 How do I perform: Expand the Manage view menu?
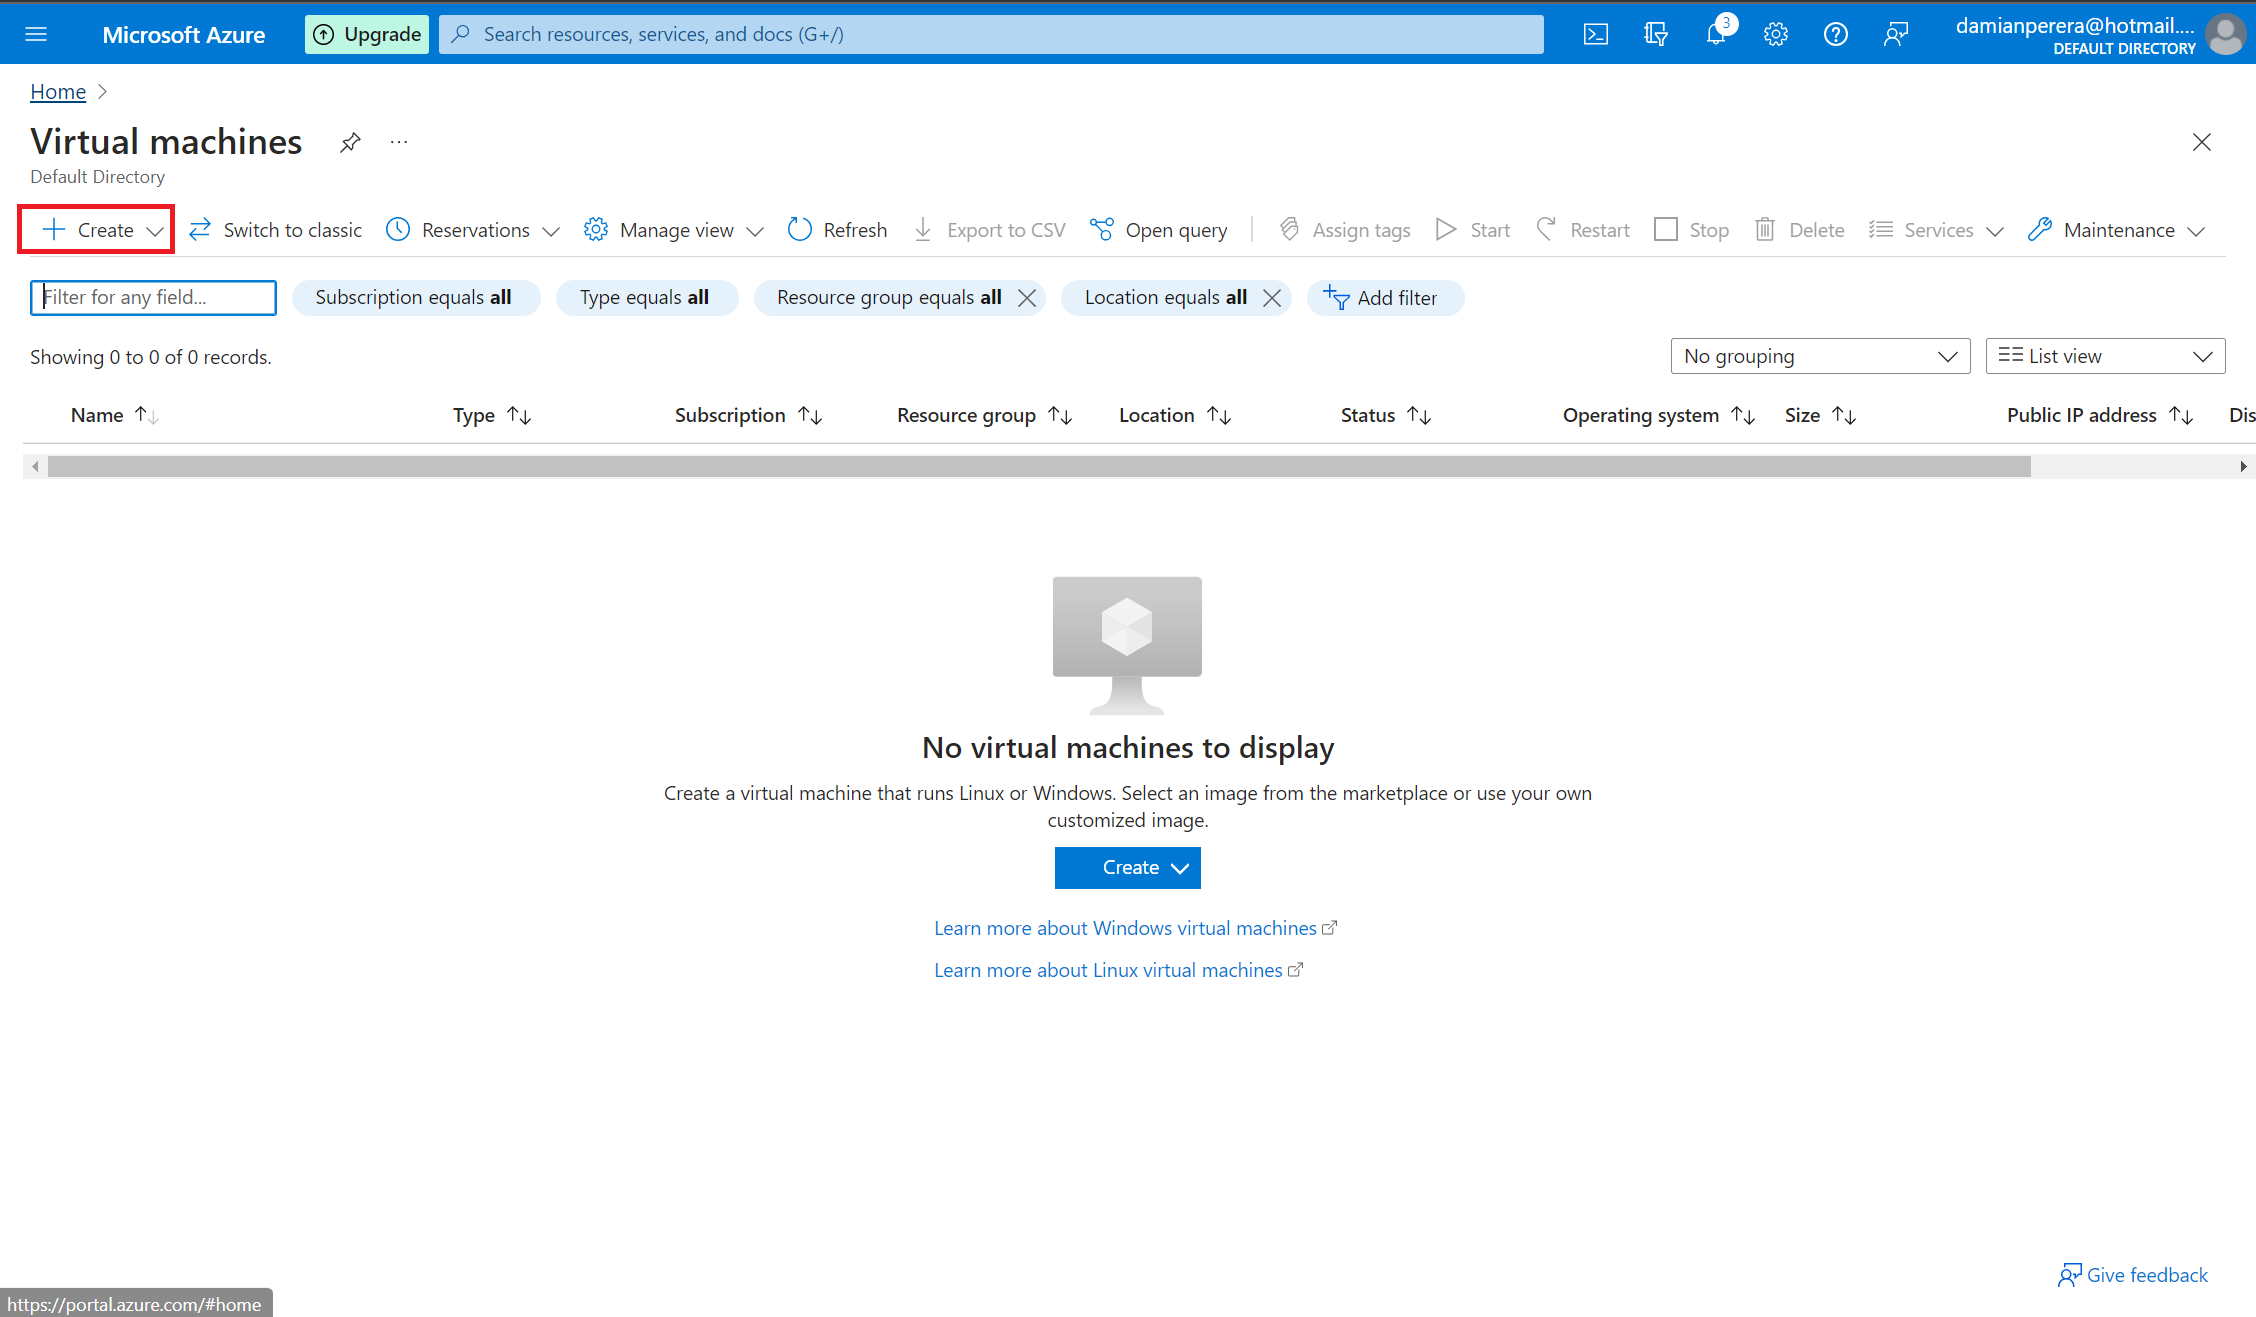tap(673, 229)
